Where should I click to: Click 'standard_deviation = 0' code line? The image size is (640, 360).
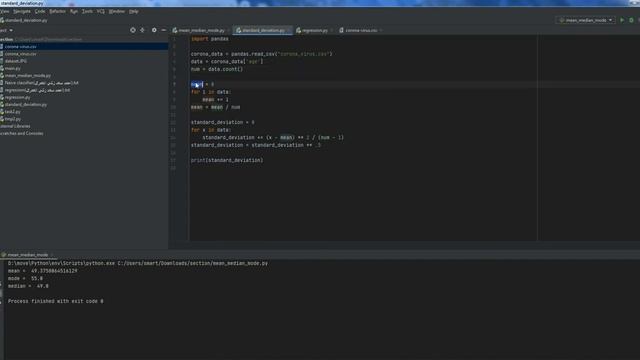point(222,122)
